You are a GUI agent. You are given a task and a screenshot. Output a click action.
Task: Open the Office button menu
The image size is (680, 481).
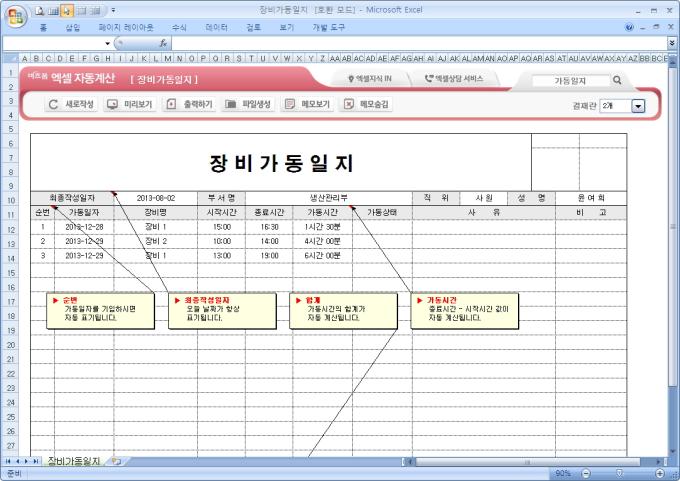coord(16,16)
